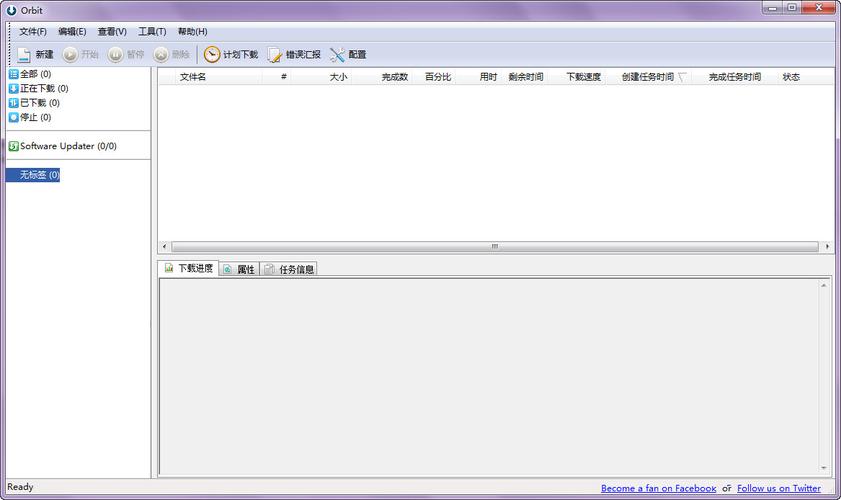Viewport: 841px width, 500px height.
Task: Select the 全部 (0) category
Action: tap(30, 74)
